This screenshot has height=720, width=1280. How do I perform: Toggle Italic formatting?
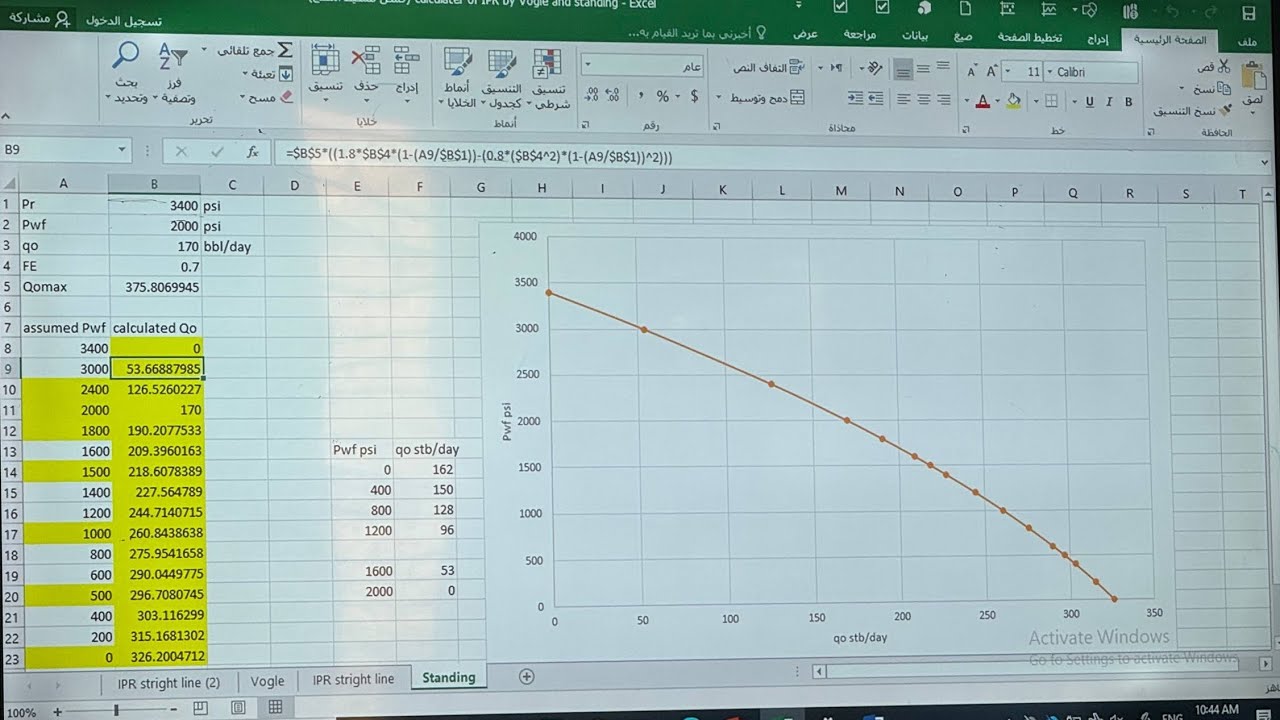[x=1109, y=101]
